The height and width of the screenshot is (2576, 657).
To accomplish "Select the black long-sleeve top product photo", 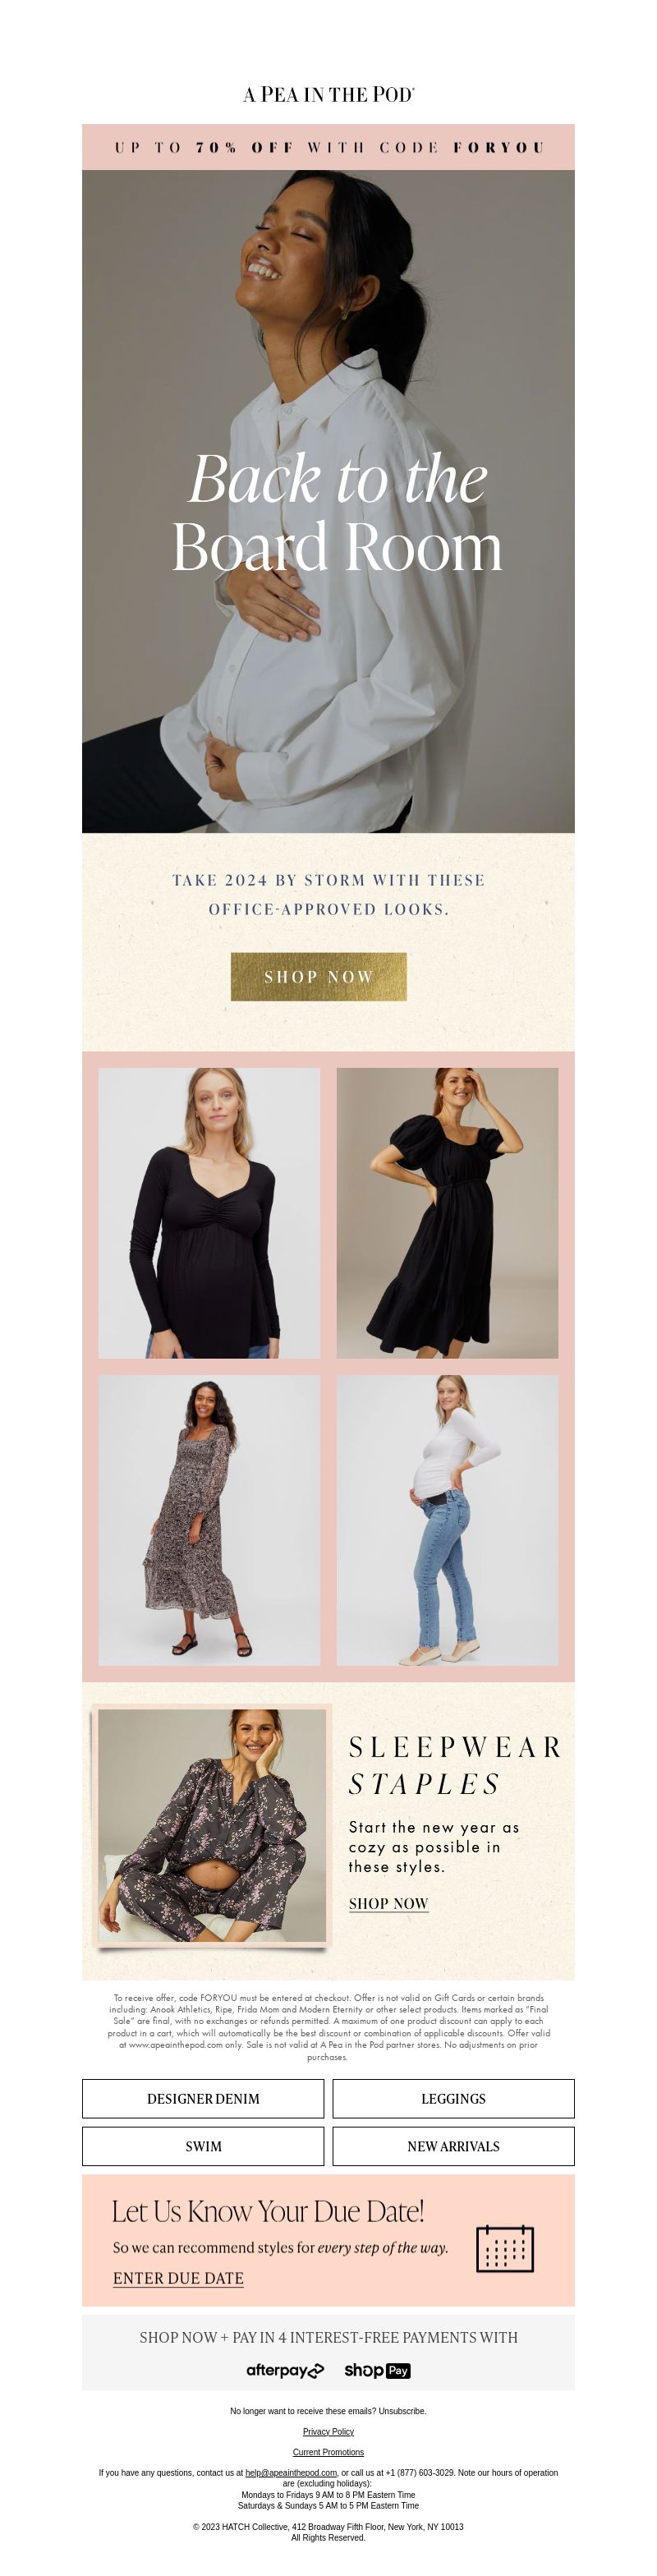I will pyautogui.click(x=209, y=1212).
